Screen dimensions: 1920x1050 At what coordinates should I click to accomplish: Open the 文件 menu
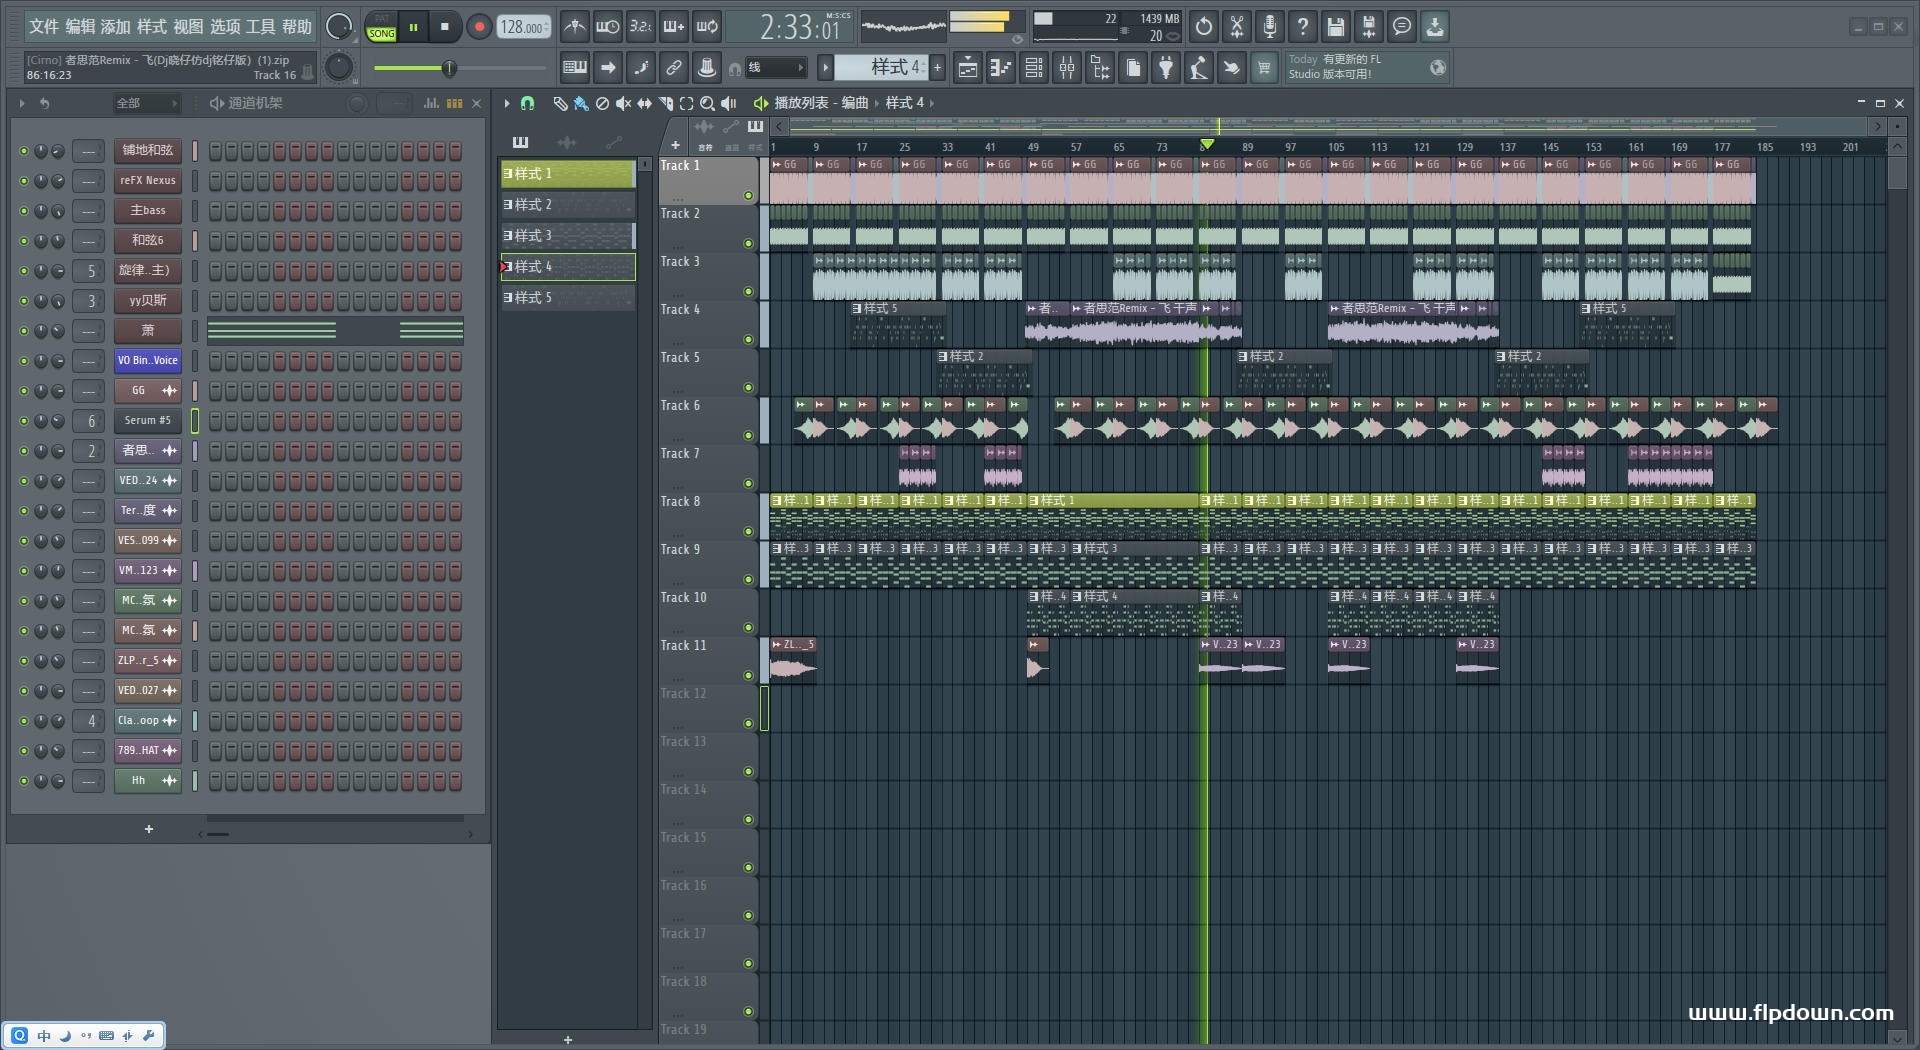[x=43, y=27]
